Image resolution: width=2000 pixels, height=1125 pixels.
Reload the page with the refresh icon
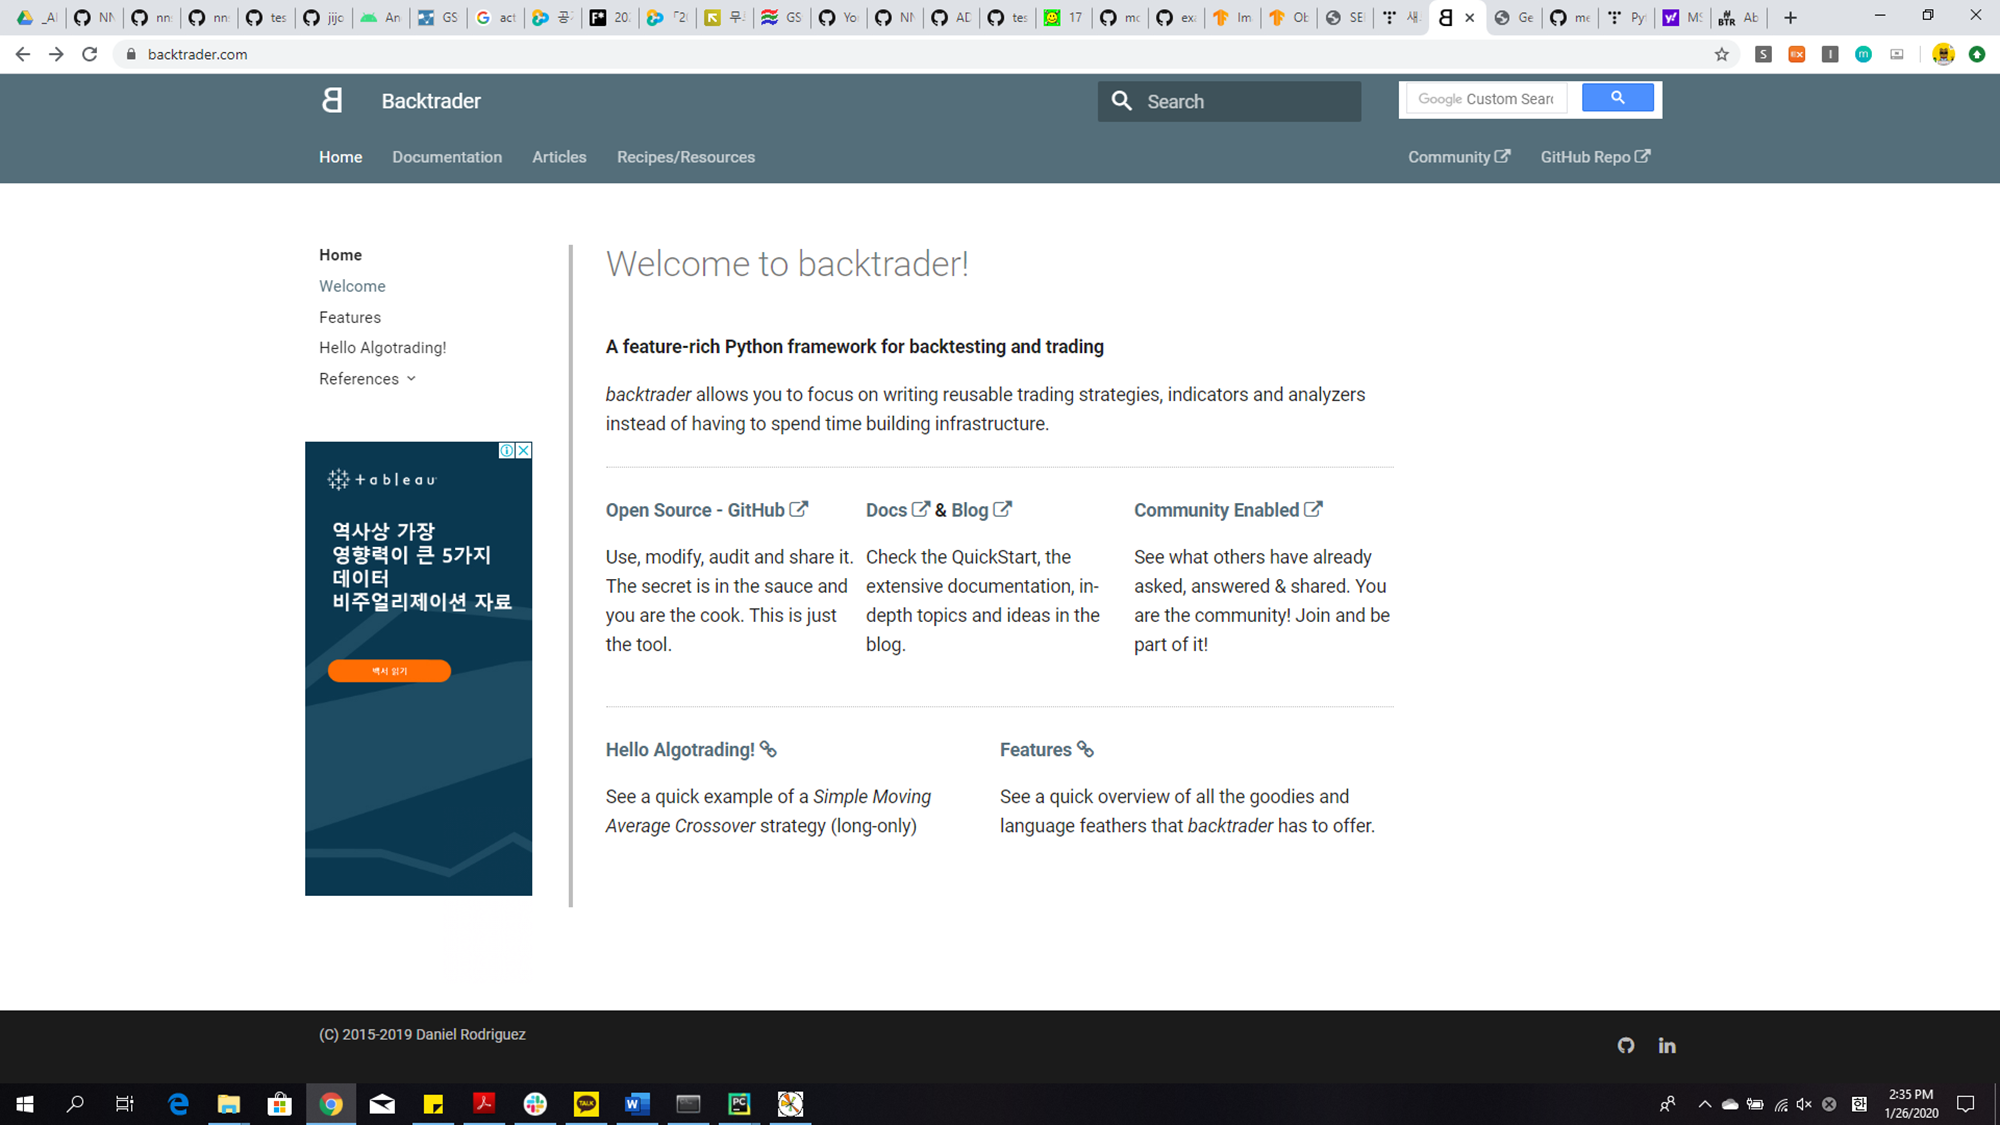click(x=90, y=54)
